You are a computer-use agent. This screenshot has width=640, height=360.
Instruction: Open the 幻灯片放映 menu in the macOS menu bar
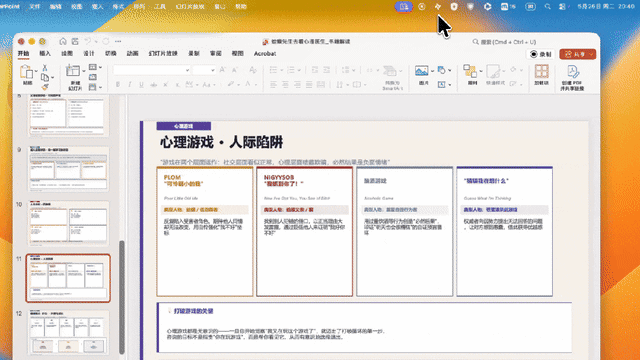click(x=190, y=7)
